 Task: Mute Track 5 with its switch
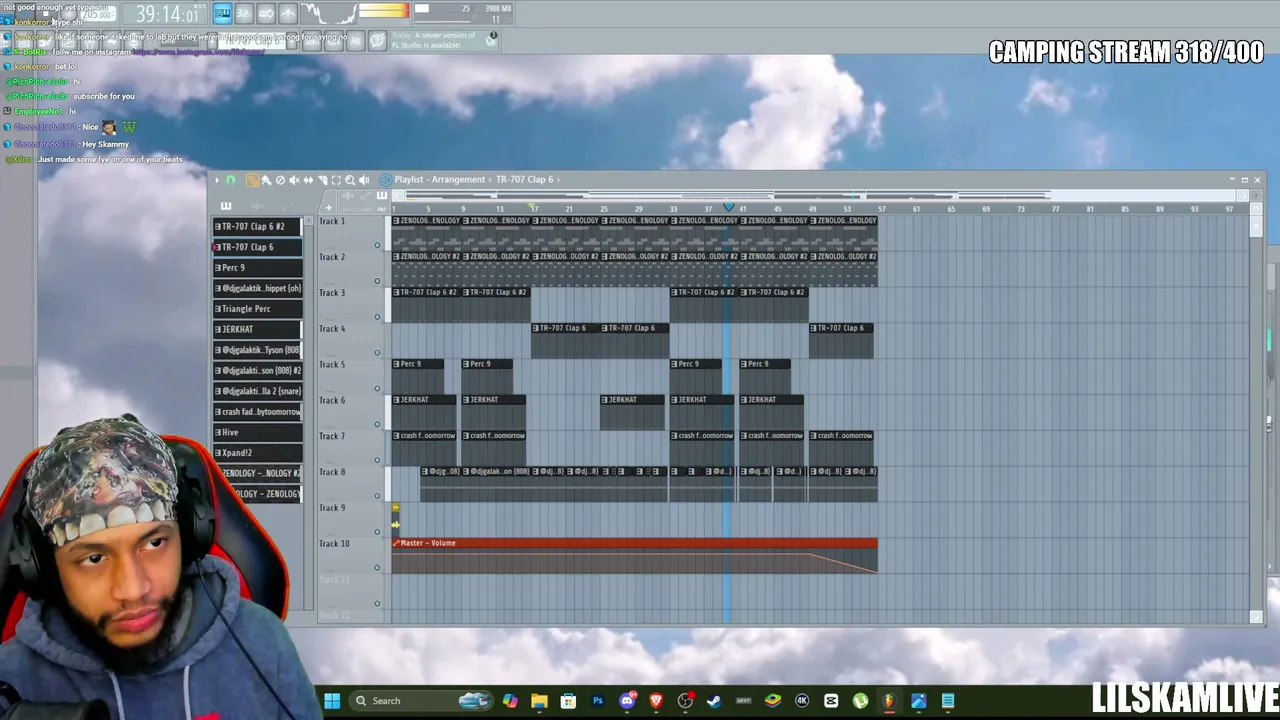[x=377, y=388]
